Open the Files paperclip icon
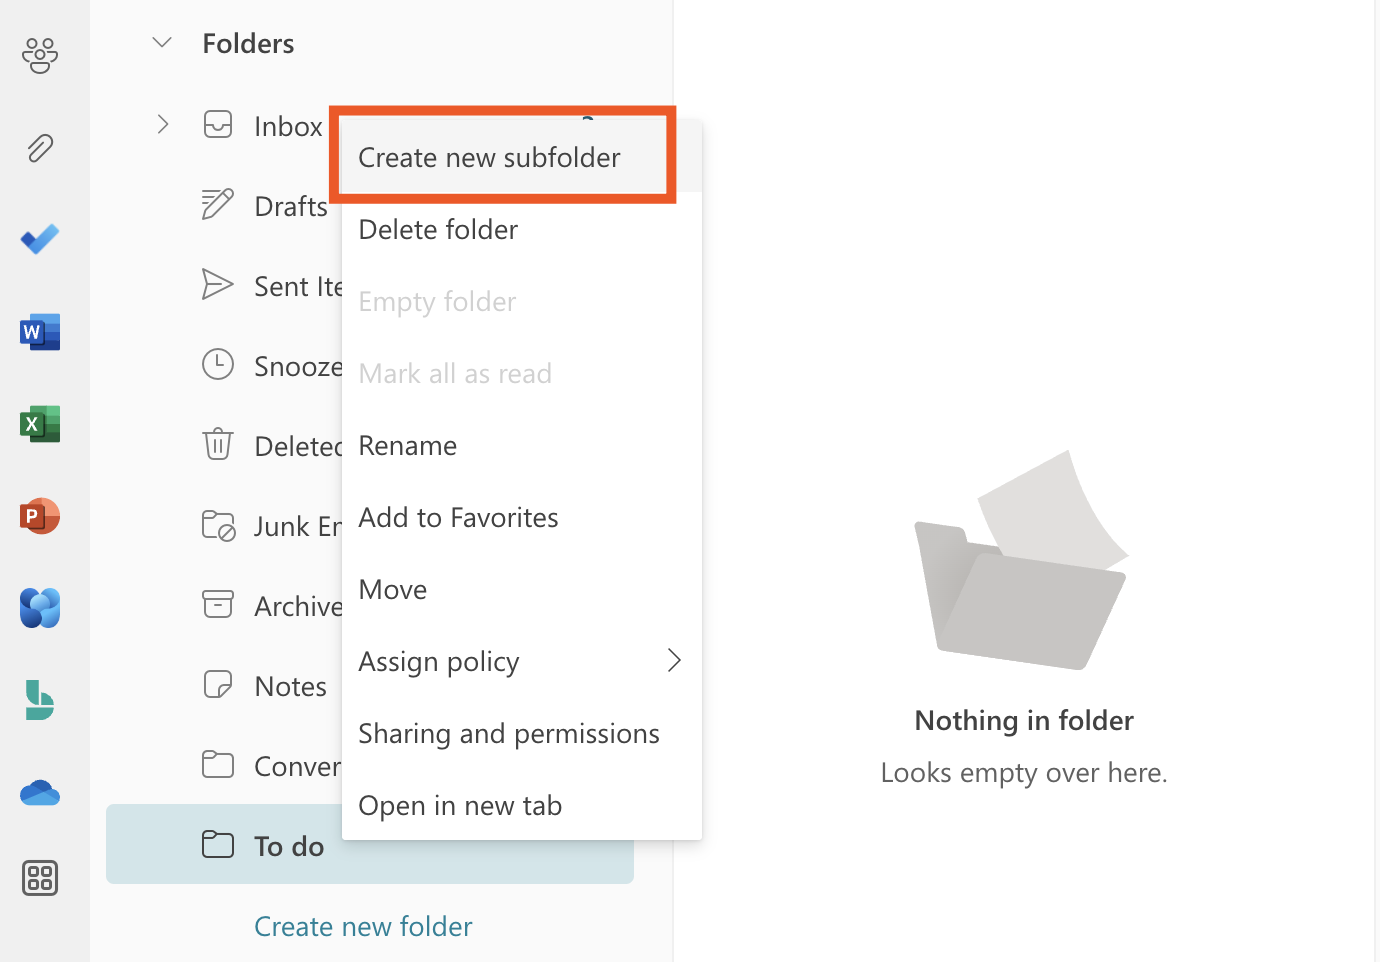The image size is (1380, 962). 40,148
